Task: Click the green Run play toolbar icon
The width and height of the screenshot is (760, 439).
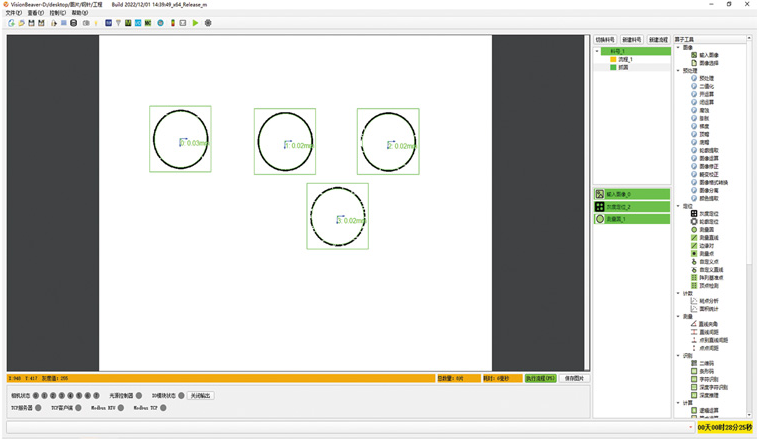Action: click(196, 23)
